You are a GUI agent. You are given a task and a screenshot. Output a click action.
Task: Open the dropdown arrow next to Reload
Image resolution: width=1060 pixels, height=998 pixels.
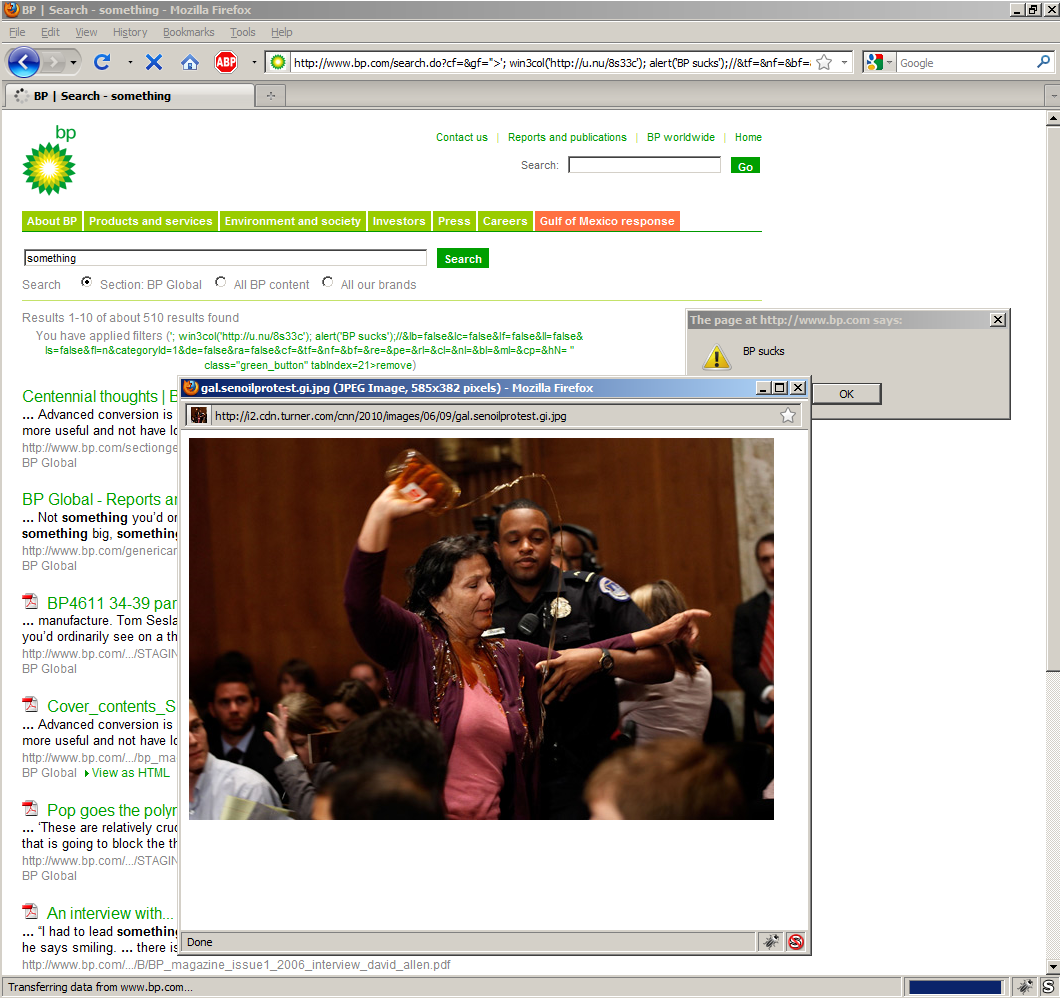pyautogui.click(x=130, y=63)
